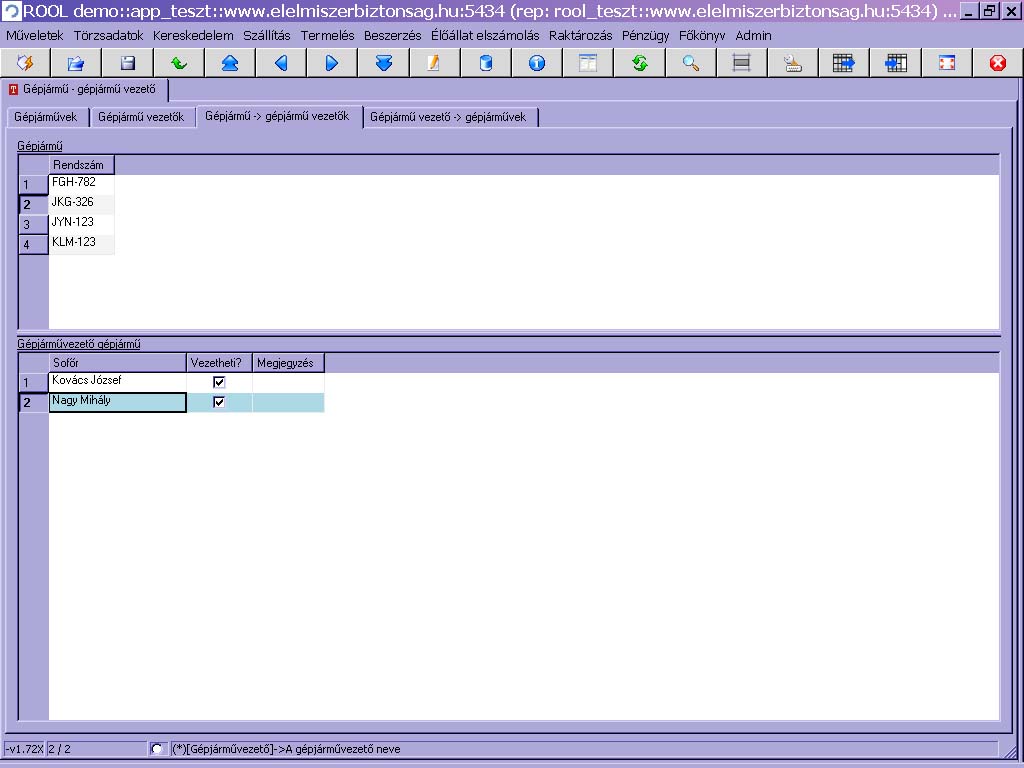Go to previous record with left arrow
Viewport: 1024px width, 768px height.
[x=281, y=63]
